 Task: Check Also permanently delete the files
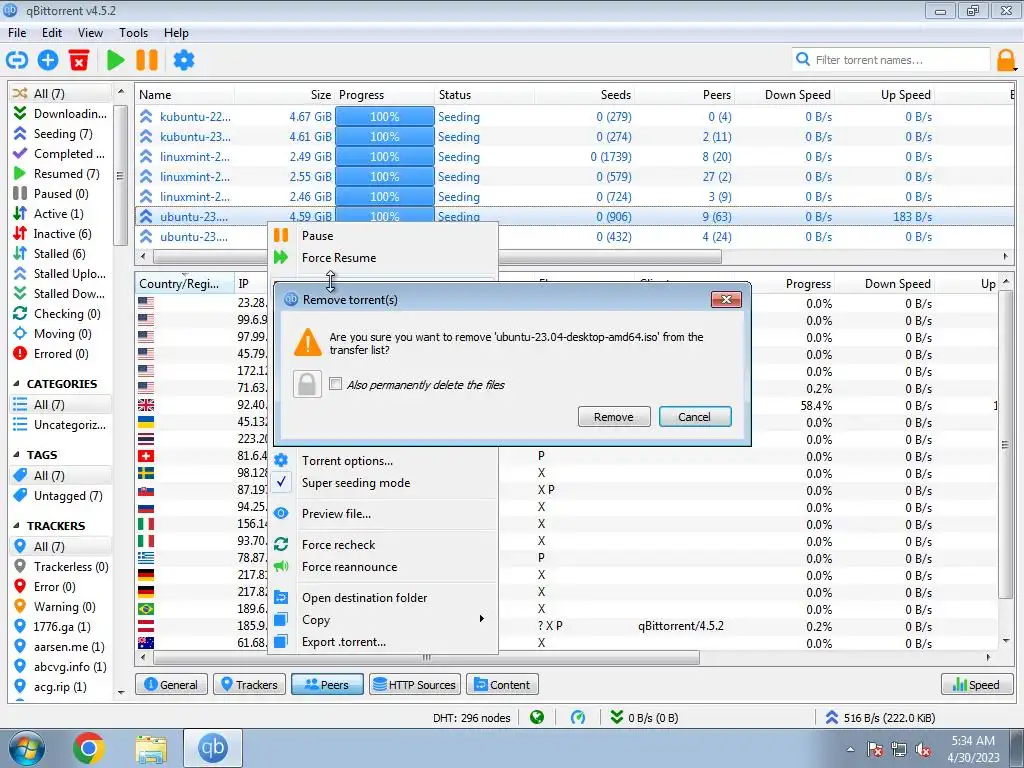(x=336, y=384)
